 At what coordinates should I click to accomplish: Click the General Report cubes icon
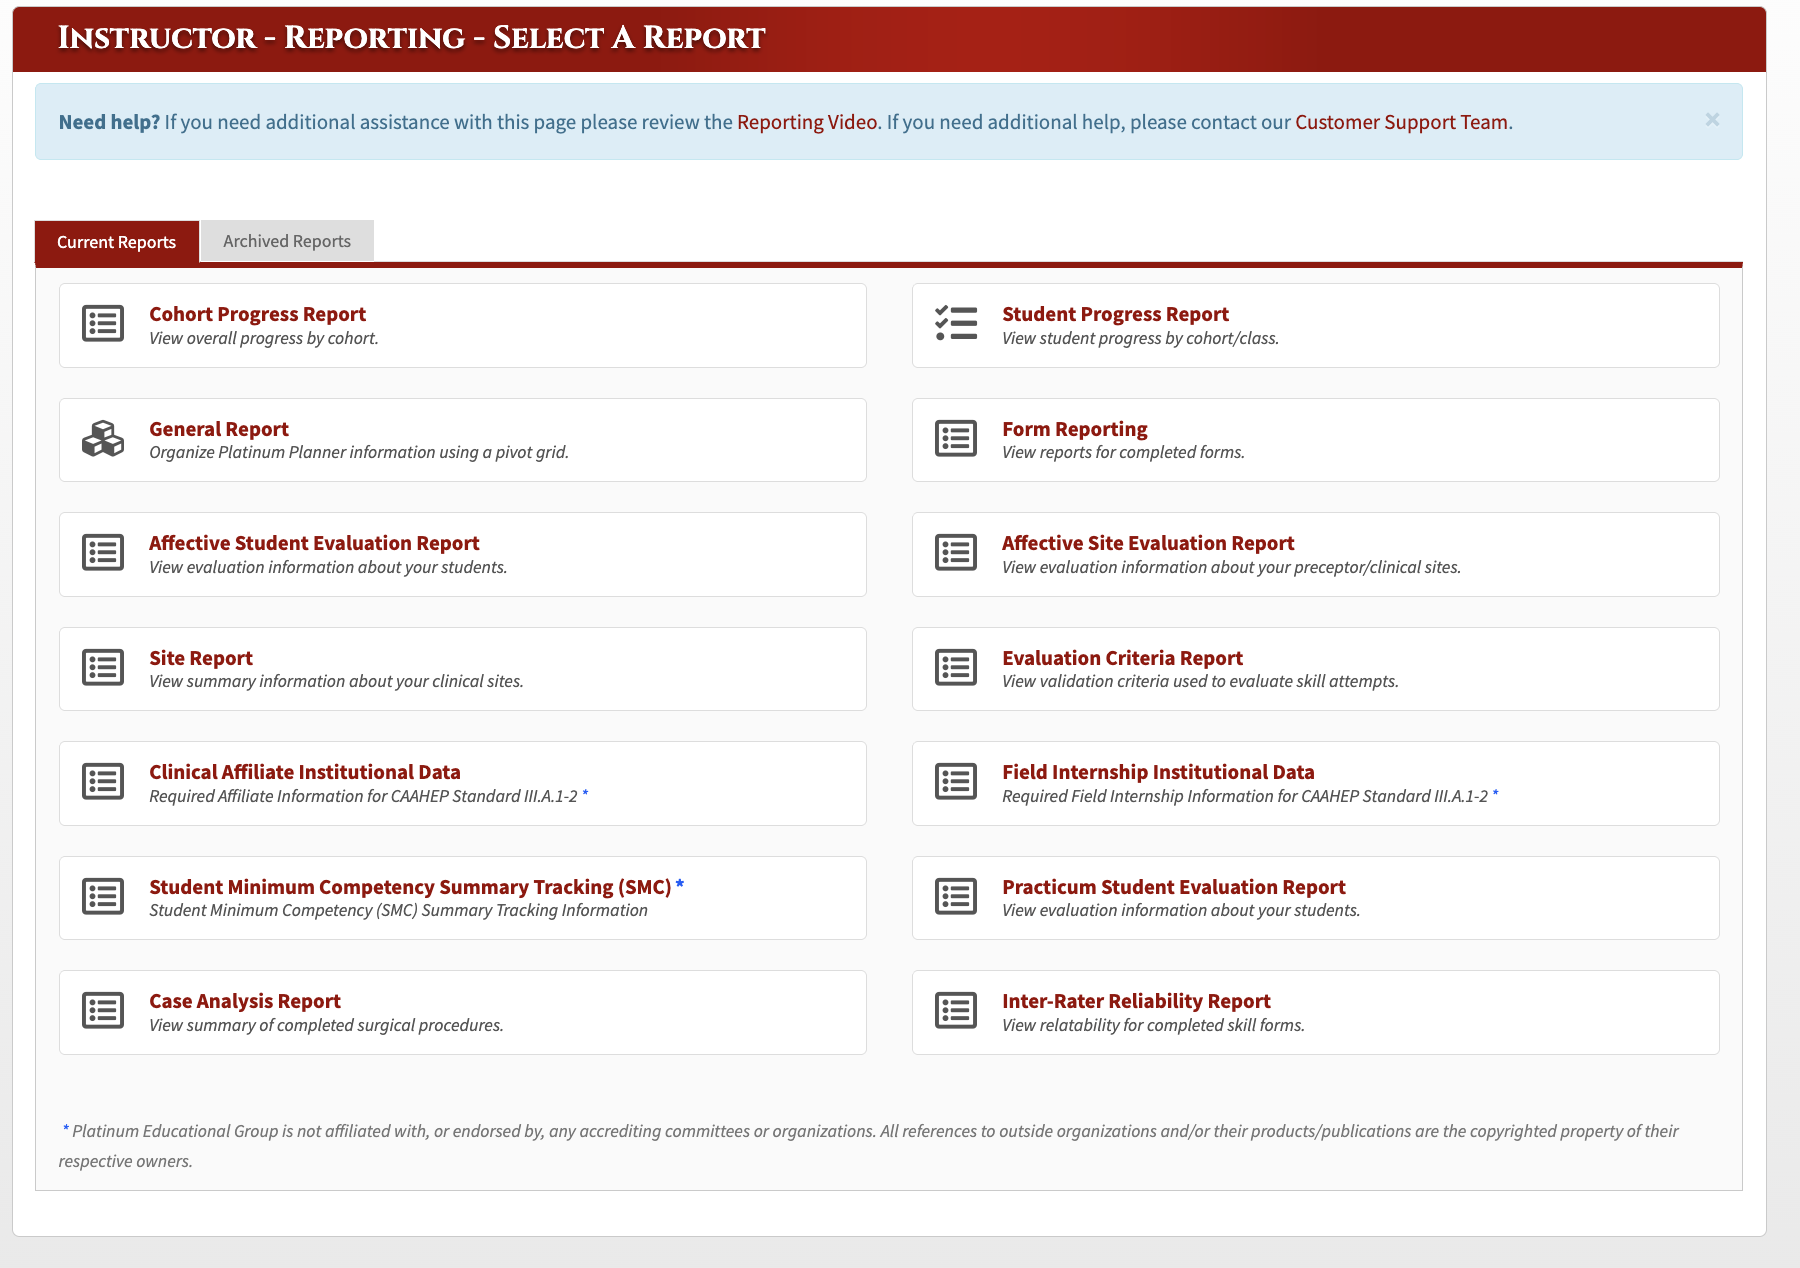click(103, 439)
